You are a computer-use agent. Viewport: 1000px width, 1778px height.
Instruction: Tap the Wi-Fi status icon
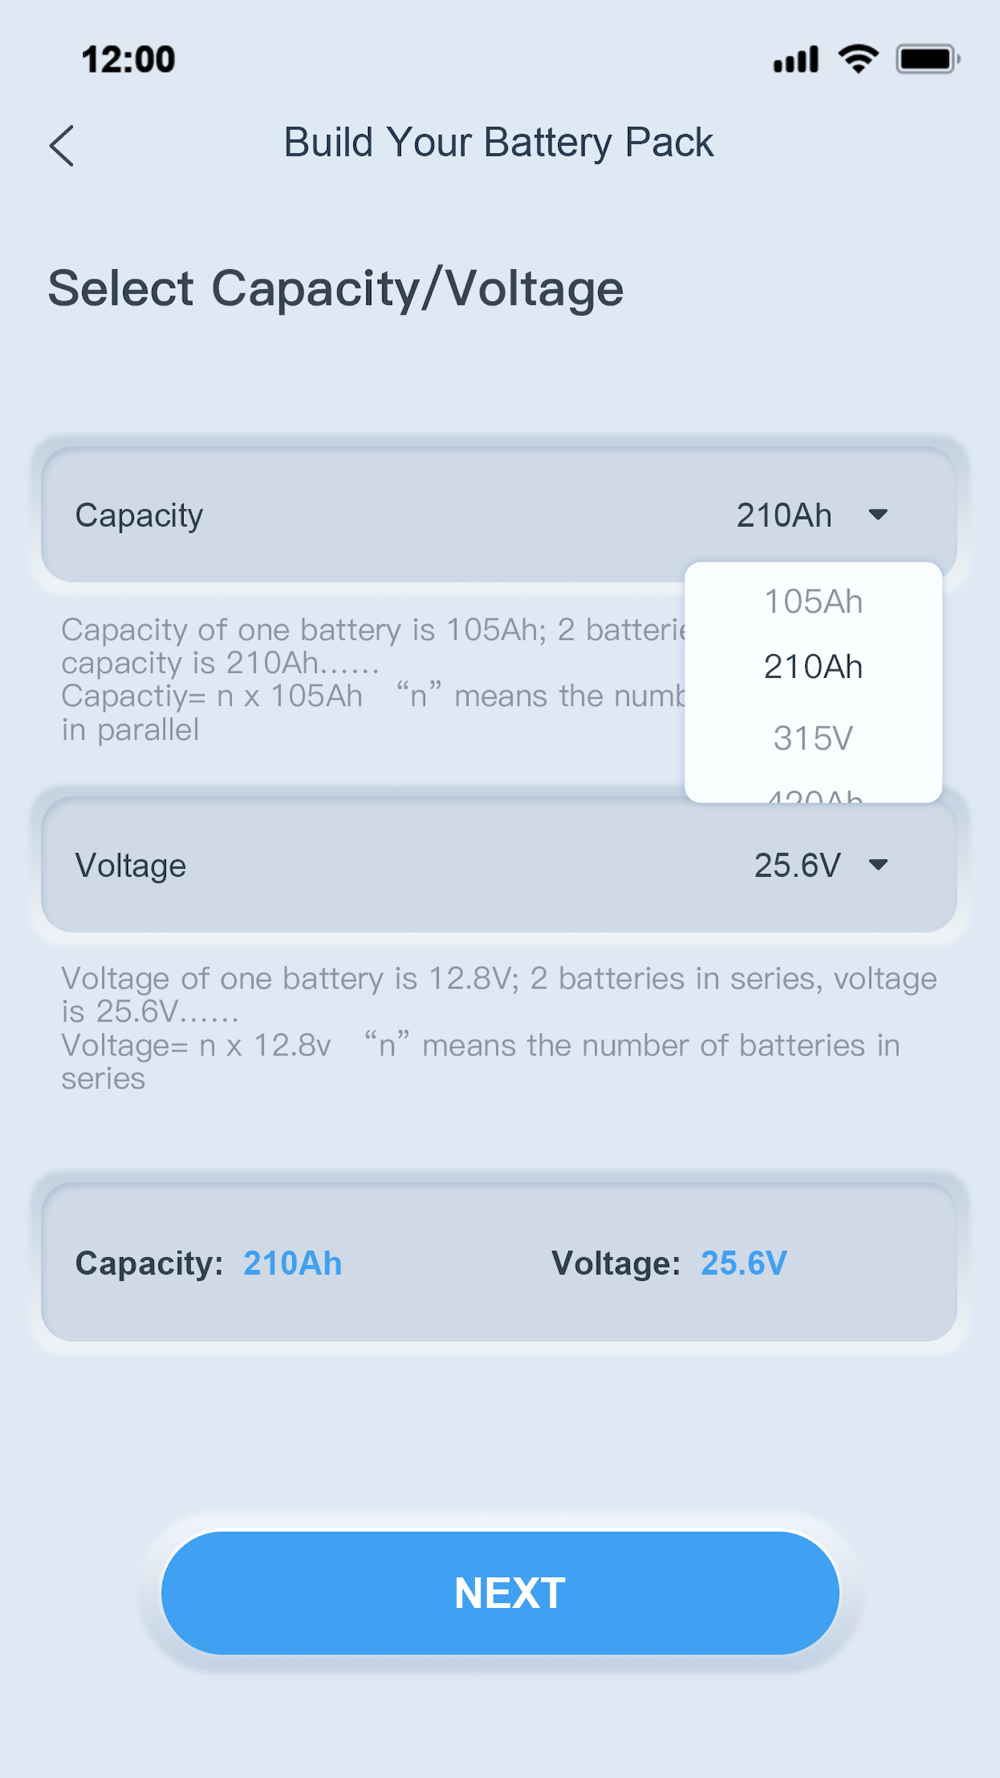(858, 59)
